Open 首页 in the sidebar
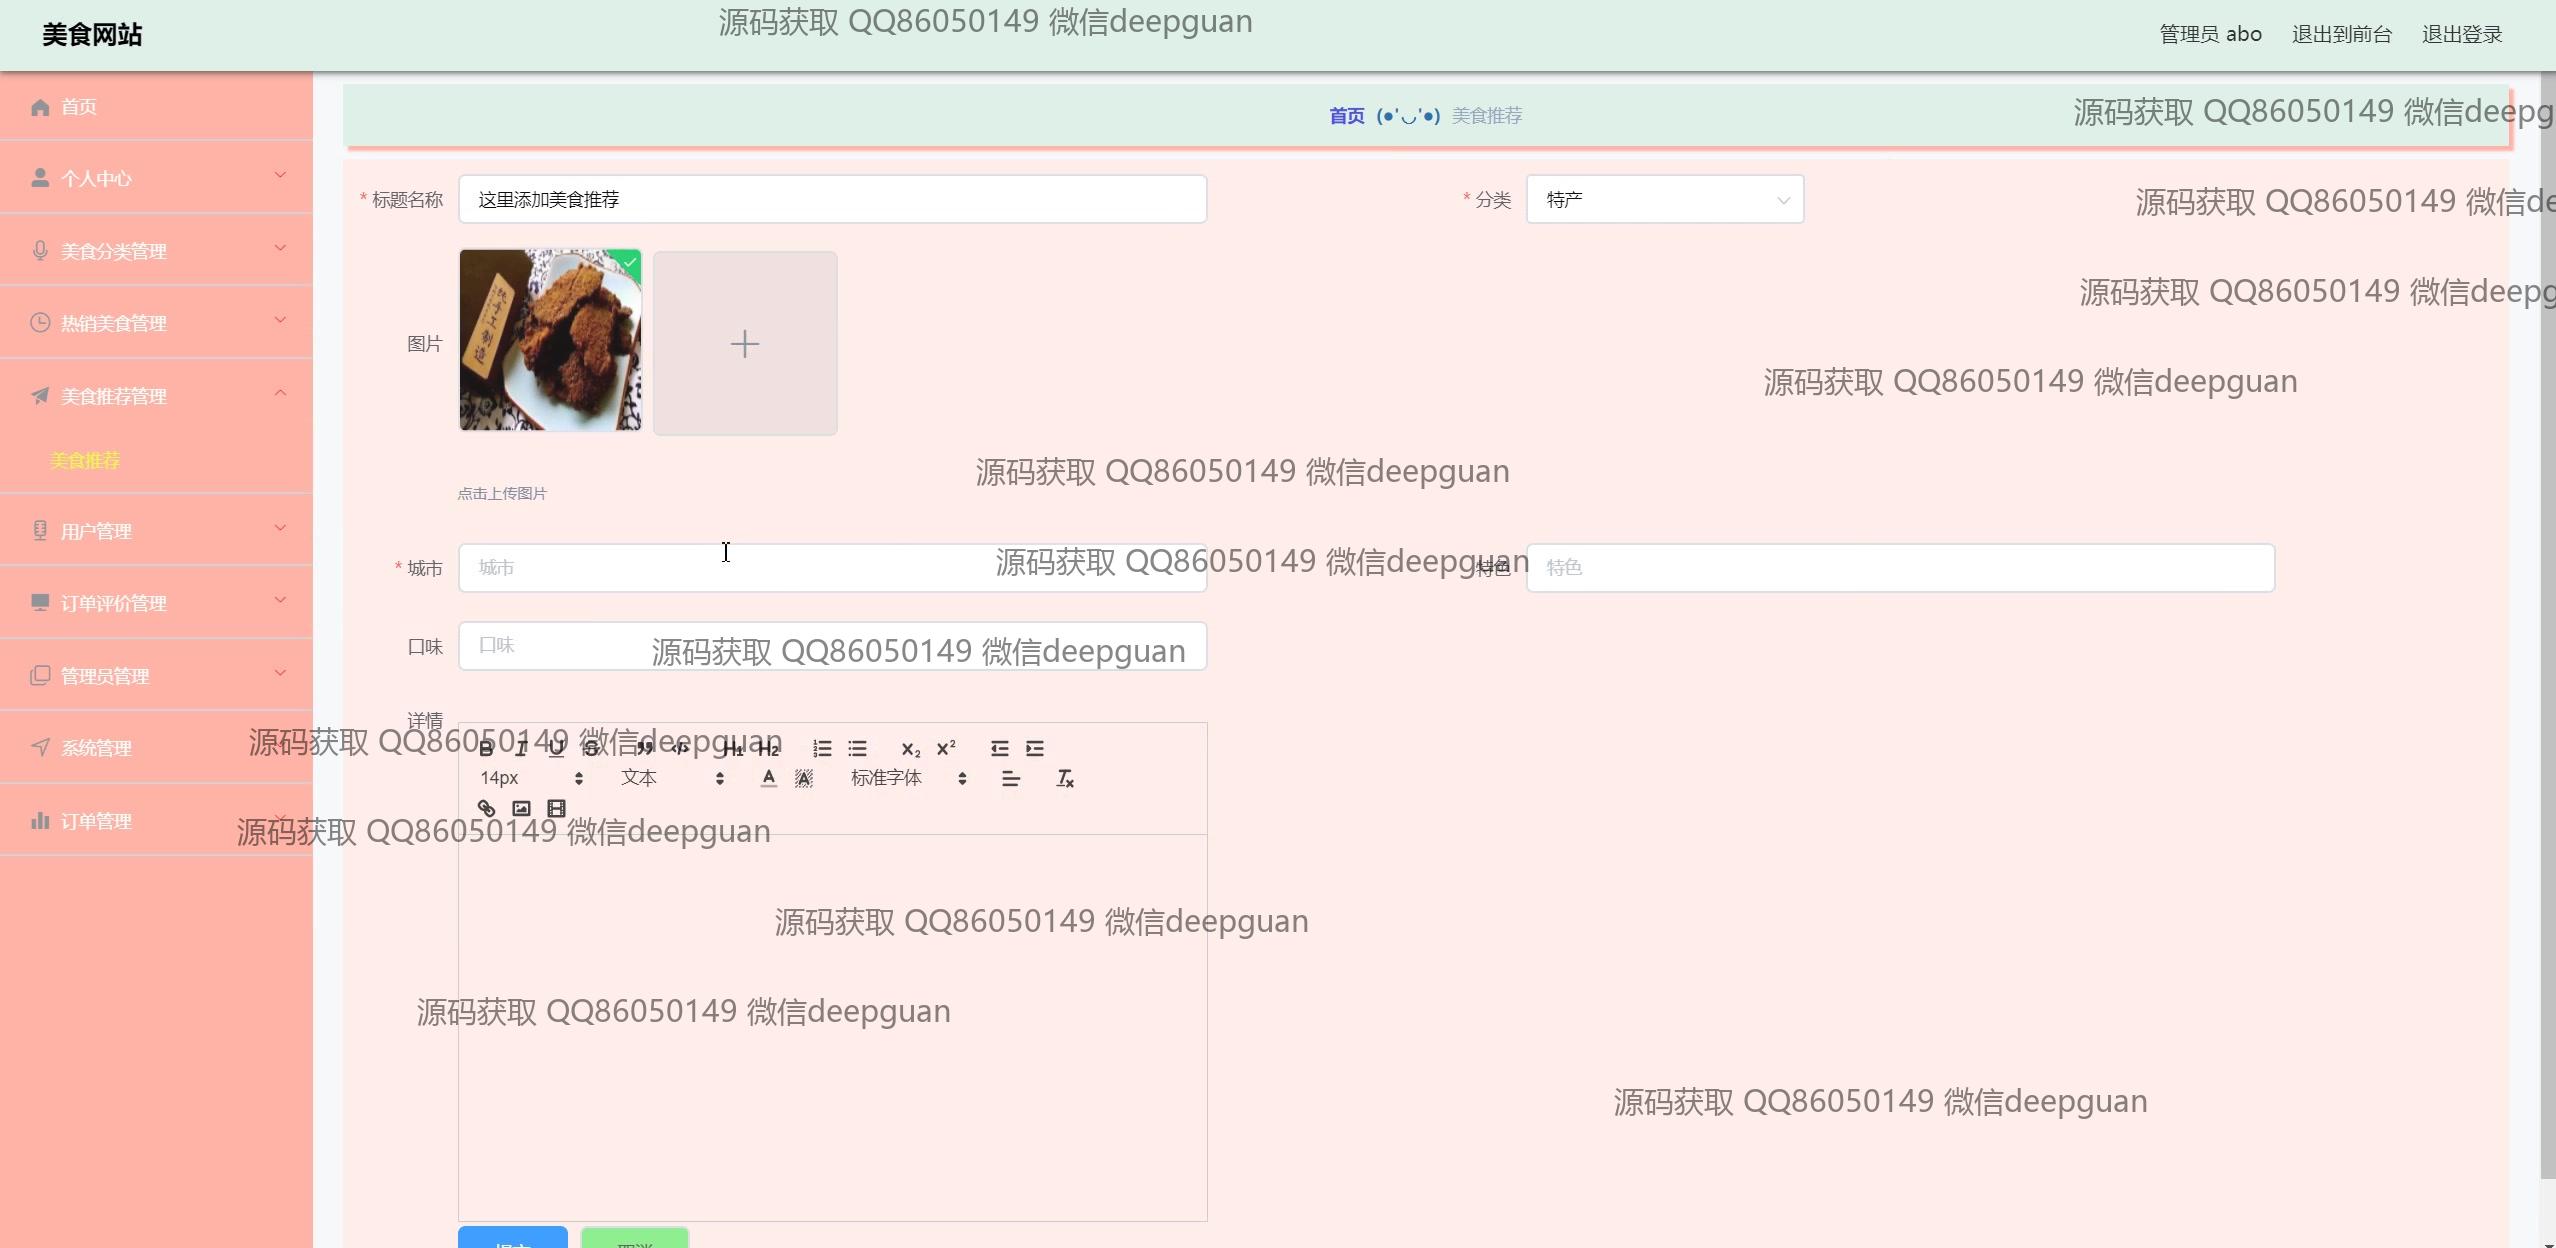 click(x=78, y=107)
